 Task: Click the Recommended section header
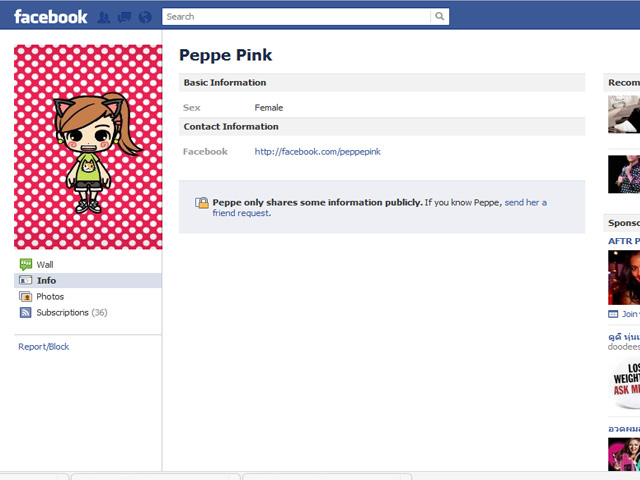tap(622, 82)
